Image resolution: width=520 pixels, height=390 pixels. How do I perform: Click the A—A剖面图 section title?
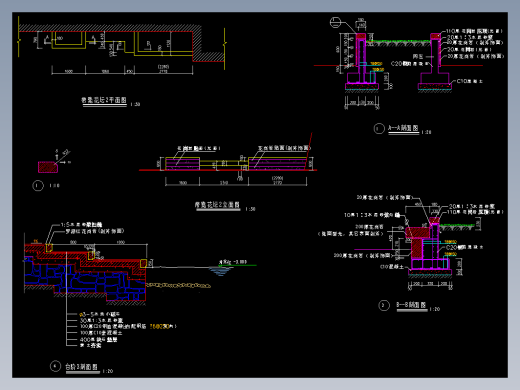[403, 128]
